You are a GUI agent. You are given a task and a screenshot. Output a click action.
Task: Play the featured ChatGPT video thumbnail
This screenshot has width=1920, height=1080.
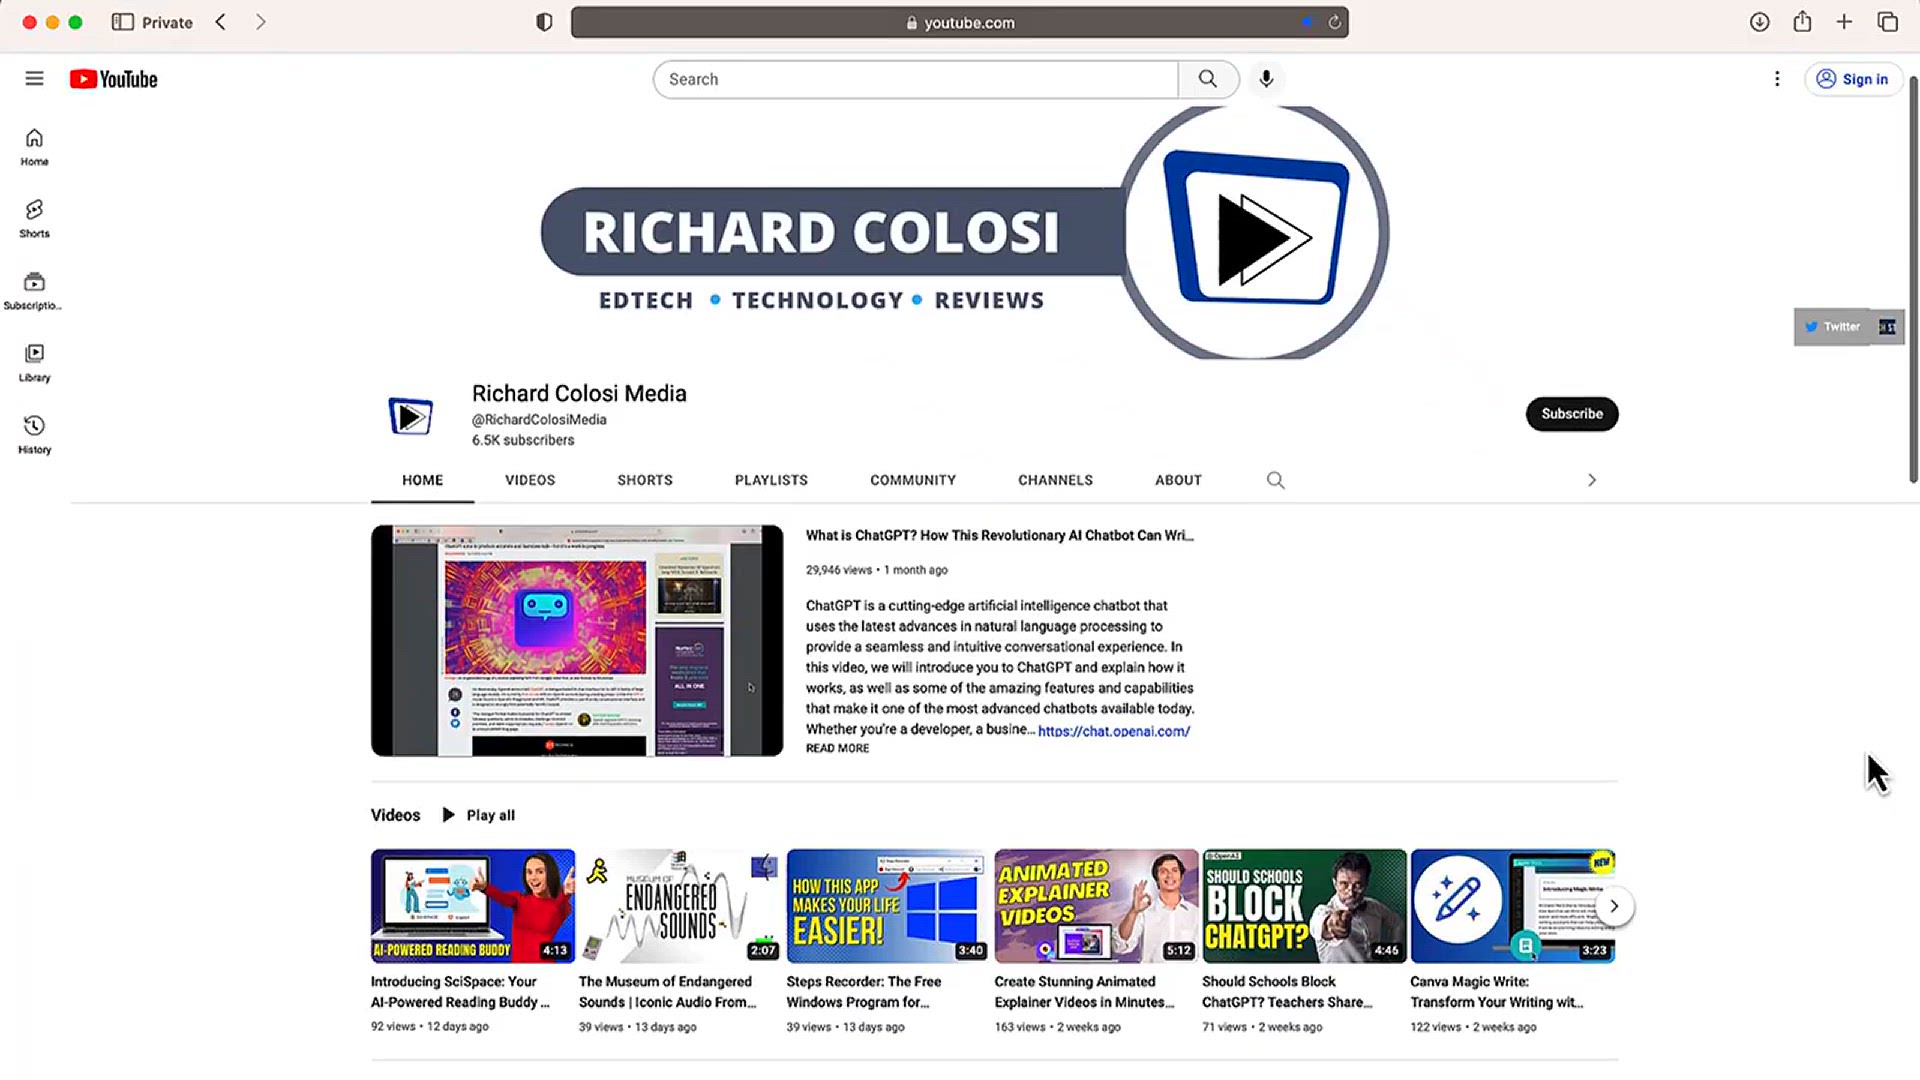(577, 640)
